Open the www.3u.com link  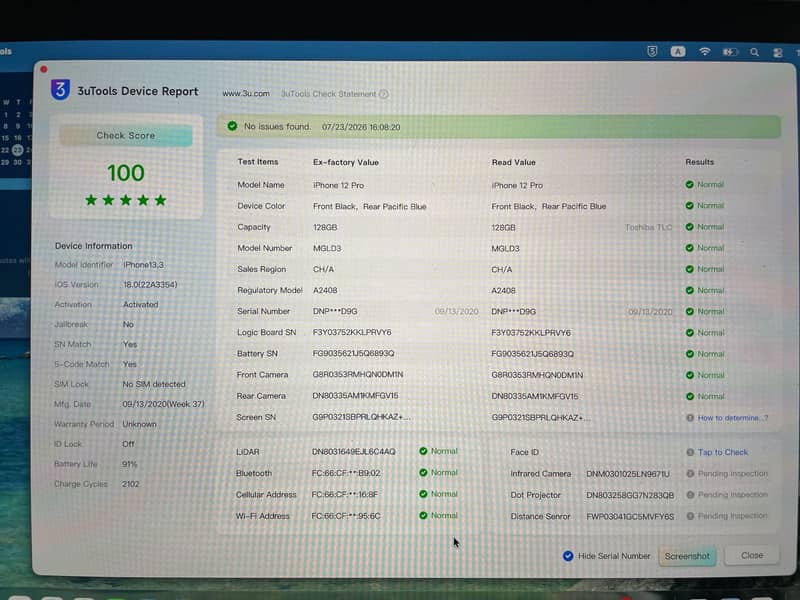[x=245, y=94]
